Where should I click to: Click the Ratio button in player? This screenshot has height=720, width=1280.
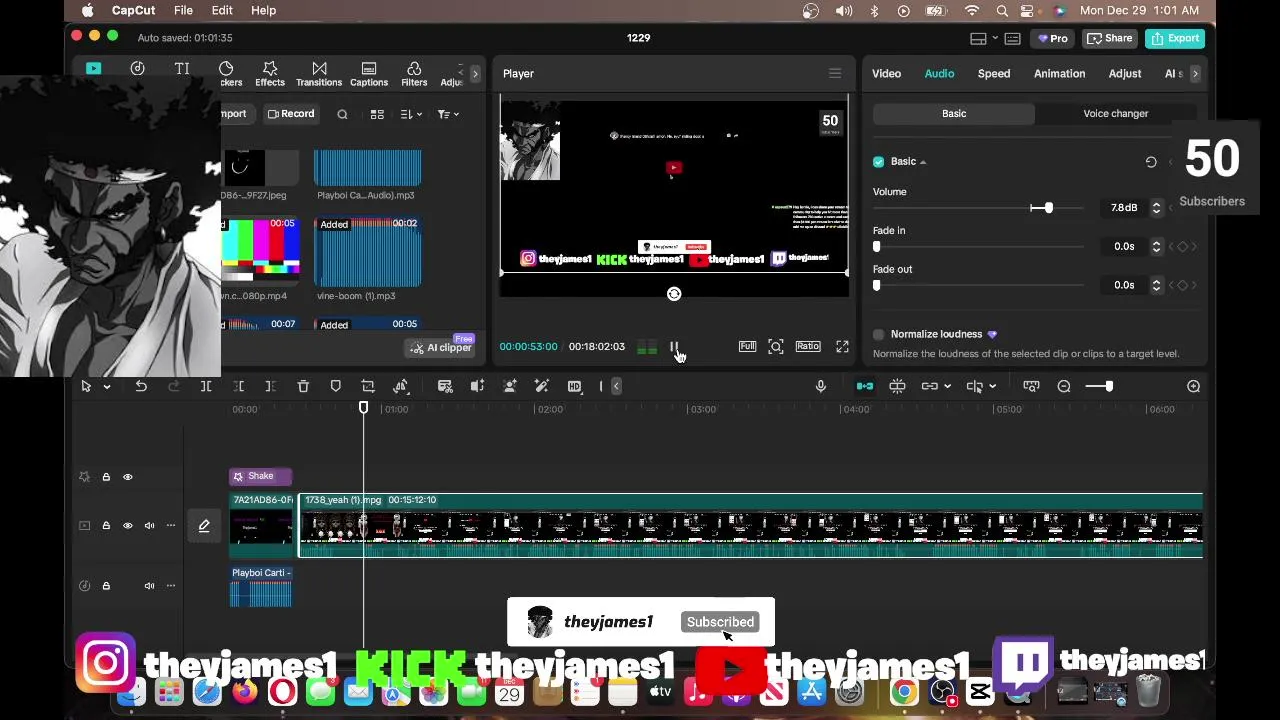[808, 346]
